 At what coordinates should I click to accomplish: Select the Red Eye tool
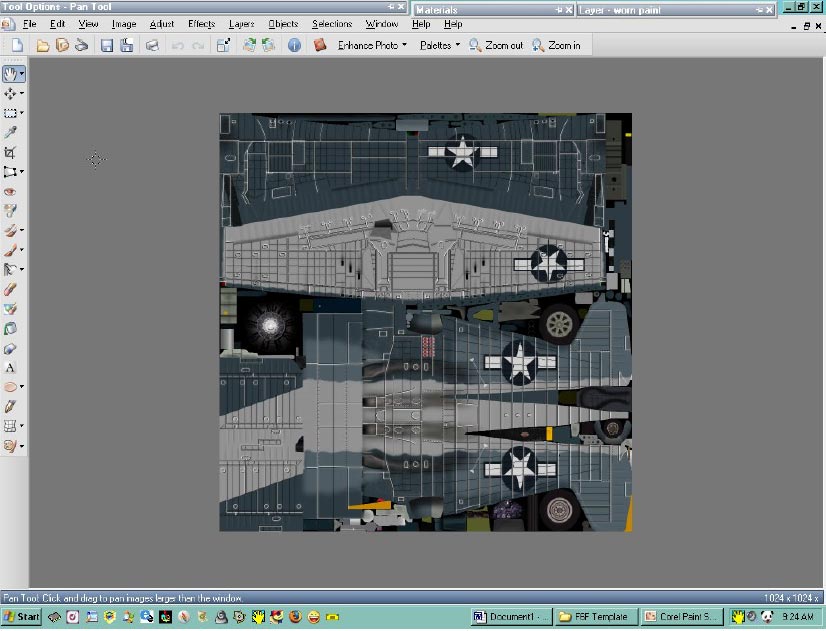[10, 191]
